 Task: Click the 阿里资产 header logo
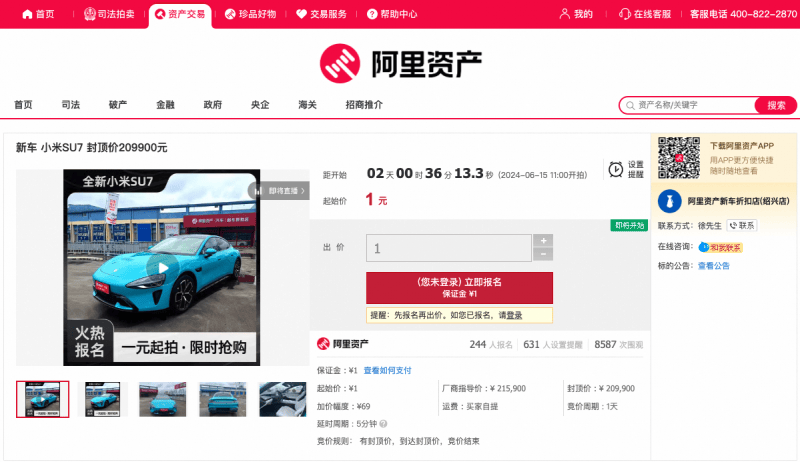401,64
